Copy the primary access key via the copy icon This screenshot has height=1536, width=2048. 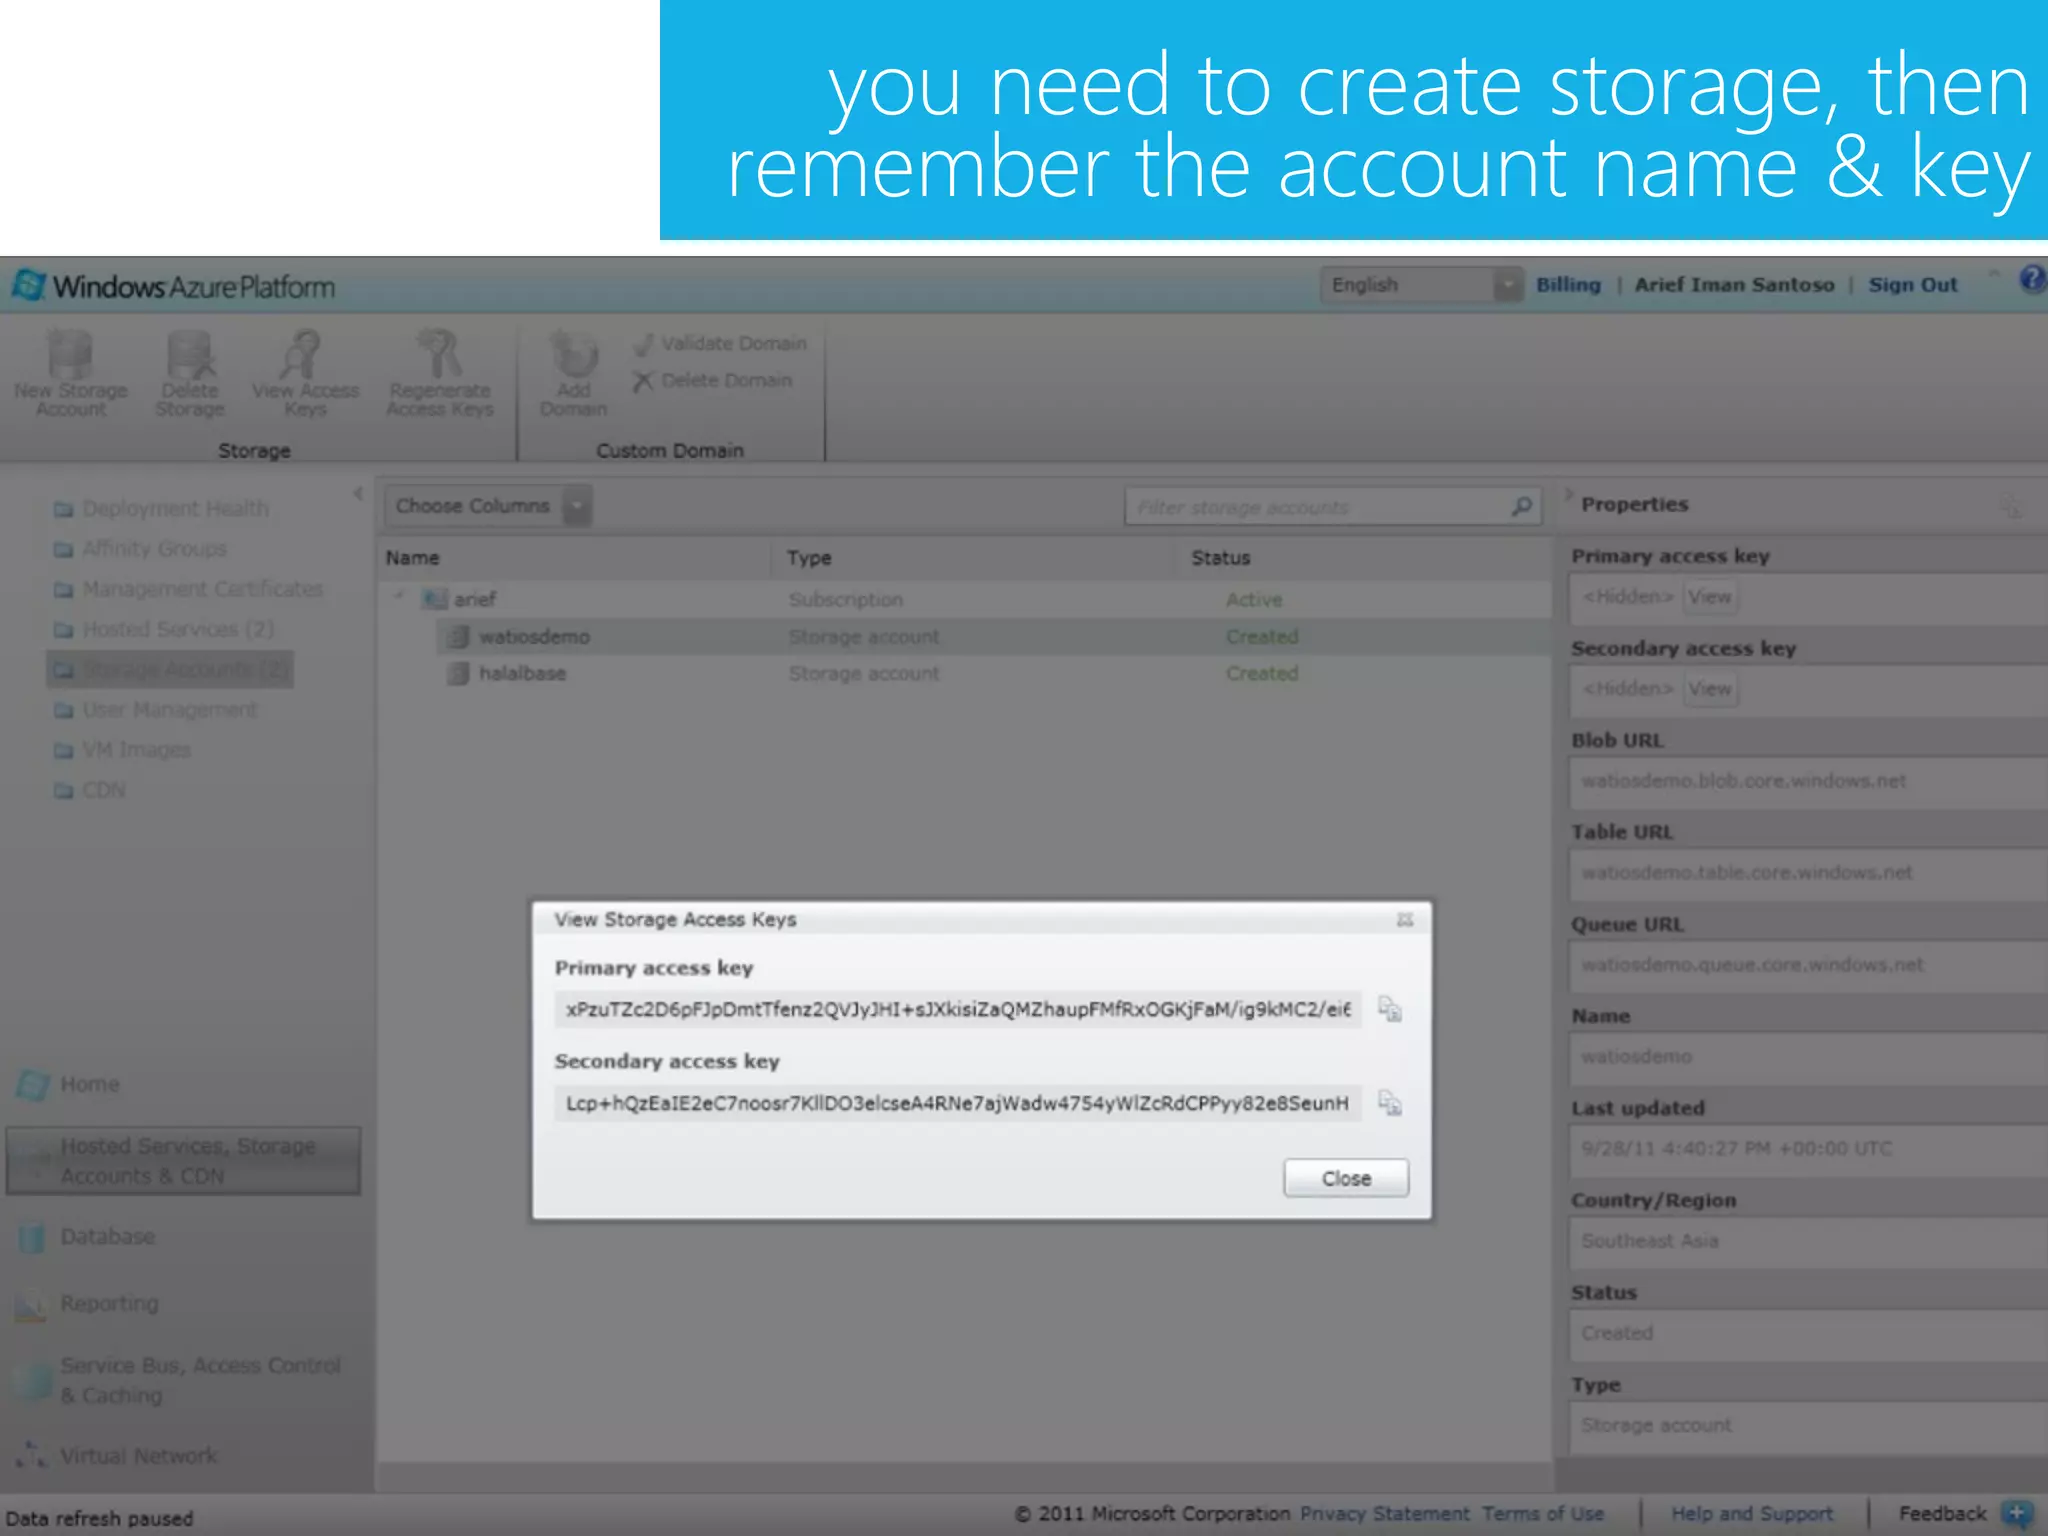pos(1390,1009)
